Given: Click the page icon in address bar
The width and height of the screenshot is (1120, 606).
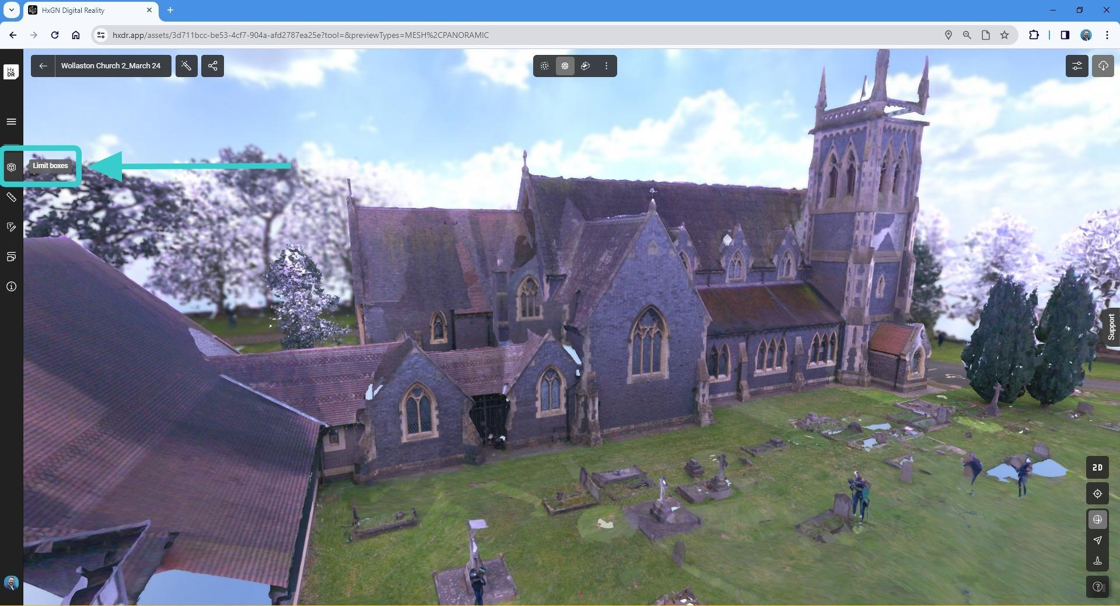Looking at the screenshot, I should tap(986, 35).
